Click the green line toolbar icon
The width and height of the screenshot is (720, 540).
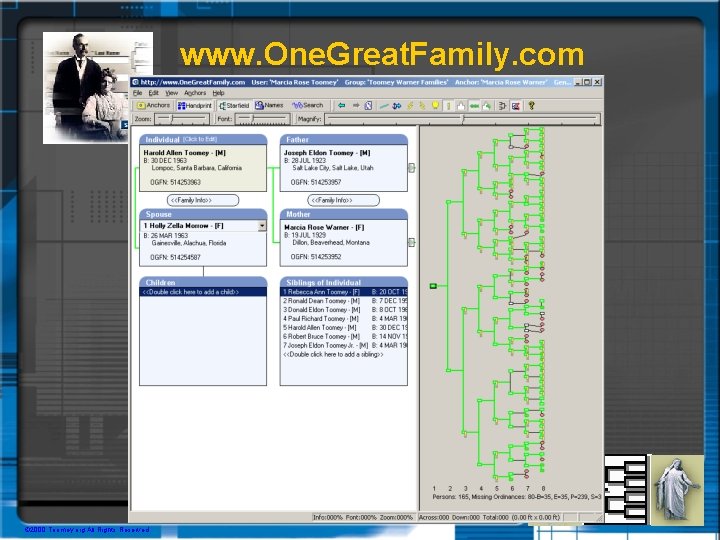pyautogui.click(x=384, y=106)
